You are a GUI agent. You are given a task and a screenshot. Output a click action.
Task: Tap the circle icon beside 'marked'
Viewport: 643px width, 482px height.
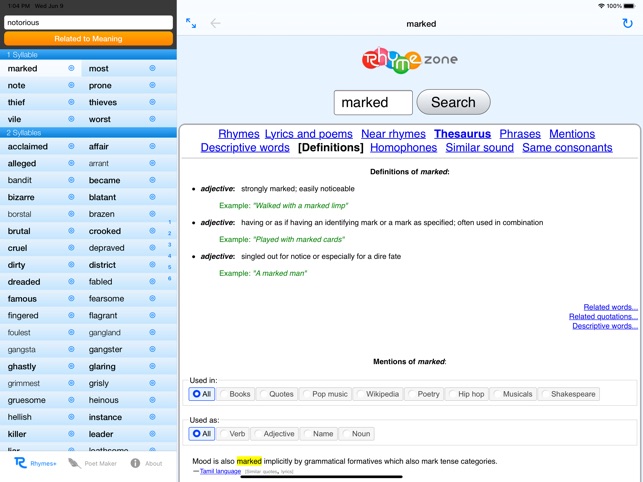pos(71,69)
